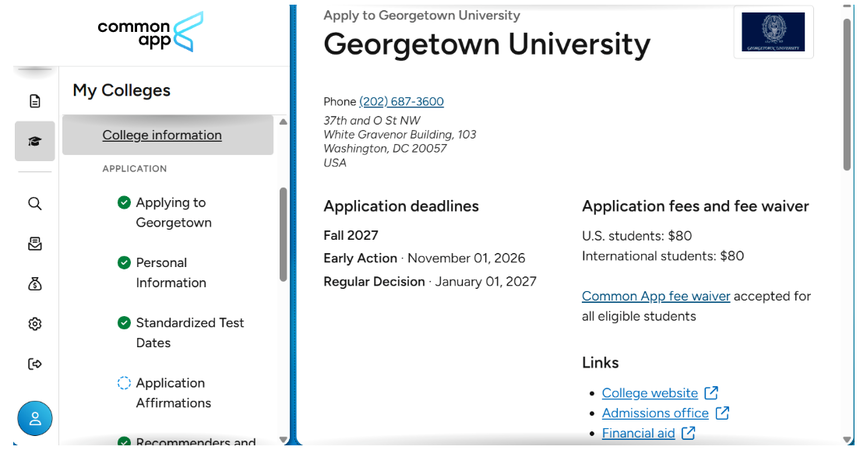Visit the Admissions office link
The width and height of the screenshot is (860, 450).
pyautogui.click(x=655, y=413)
